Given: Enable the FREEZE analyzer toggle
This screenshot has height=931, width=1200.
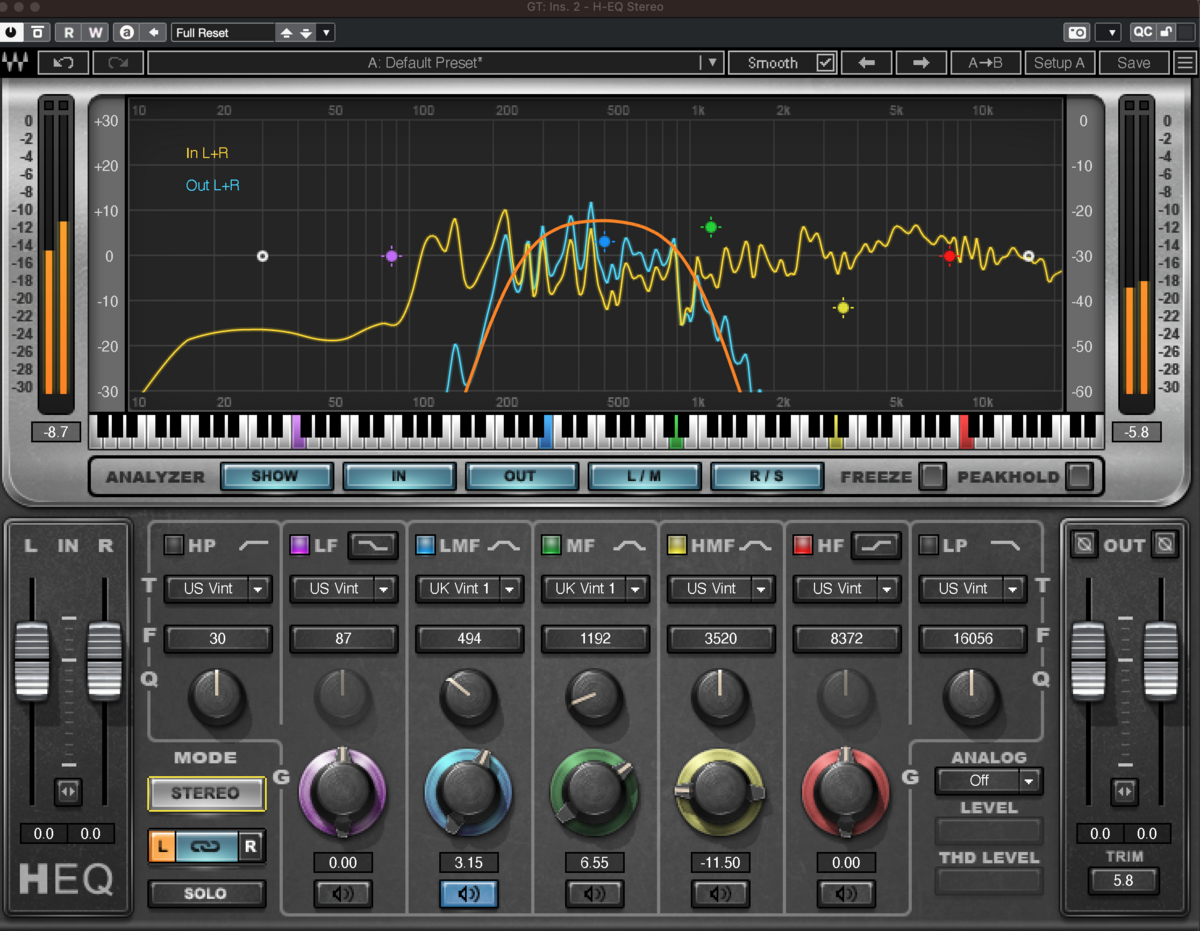Looking at the screenshot, I should (x=931, y=476).
